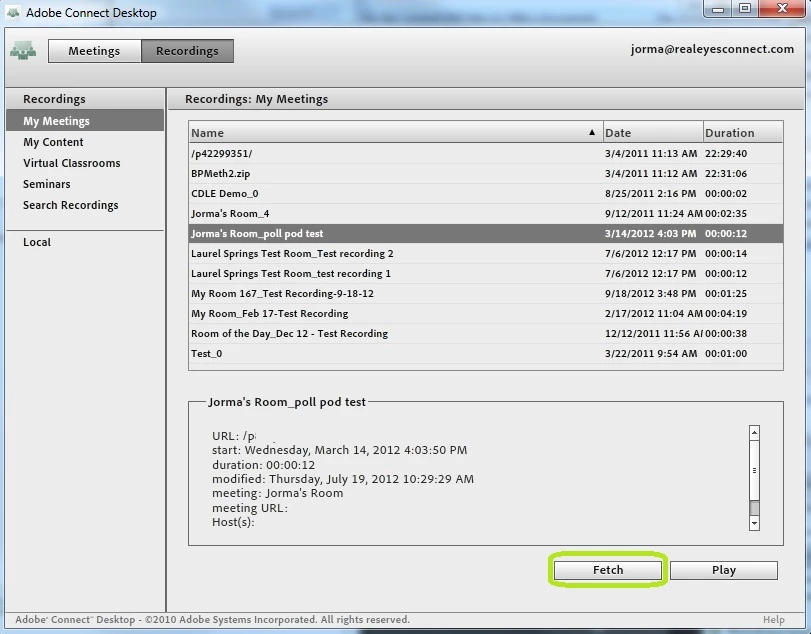Sort by the Date column header

coord(653,133)
